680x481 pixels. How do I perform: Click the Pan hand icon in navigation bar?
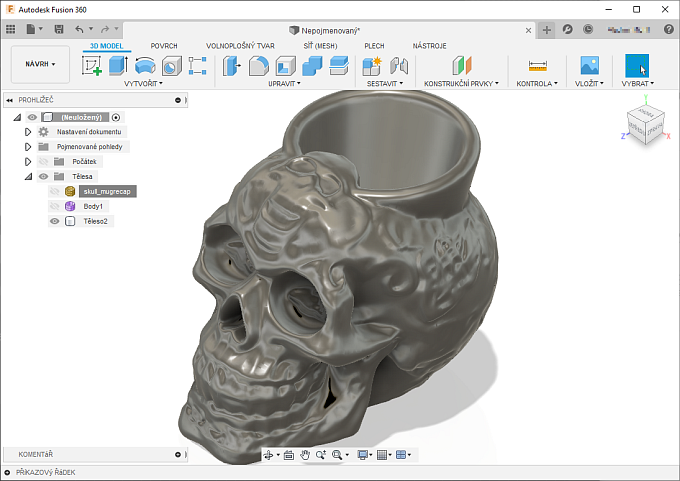pyautogui.click(x=305, y=455)
